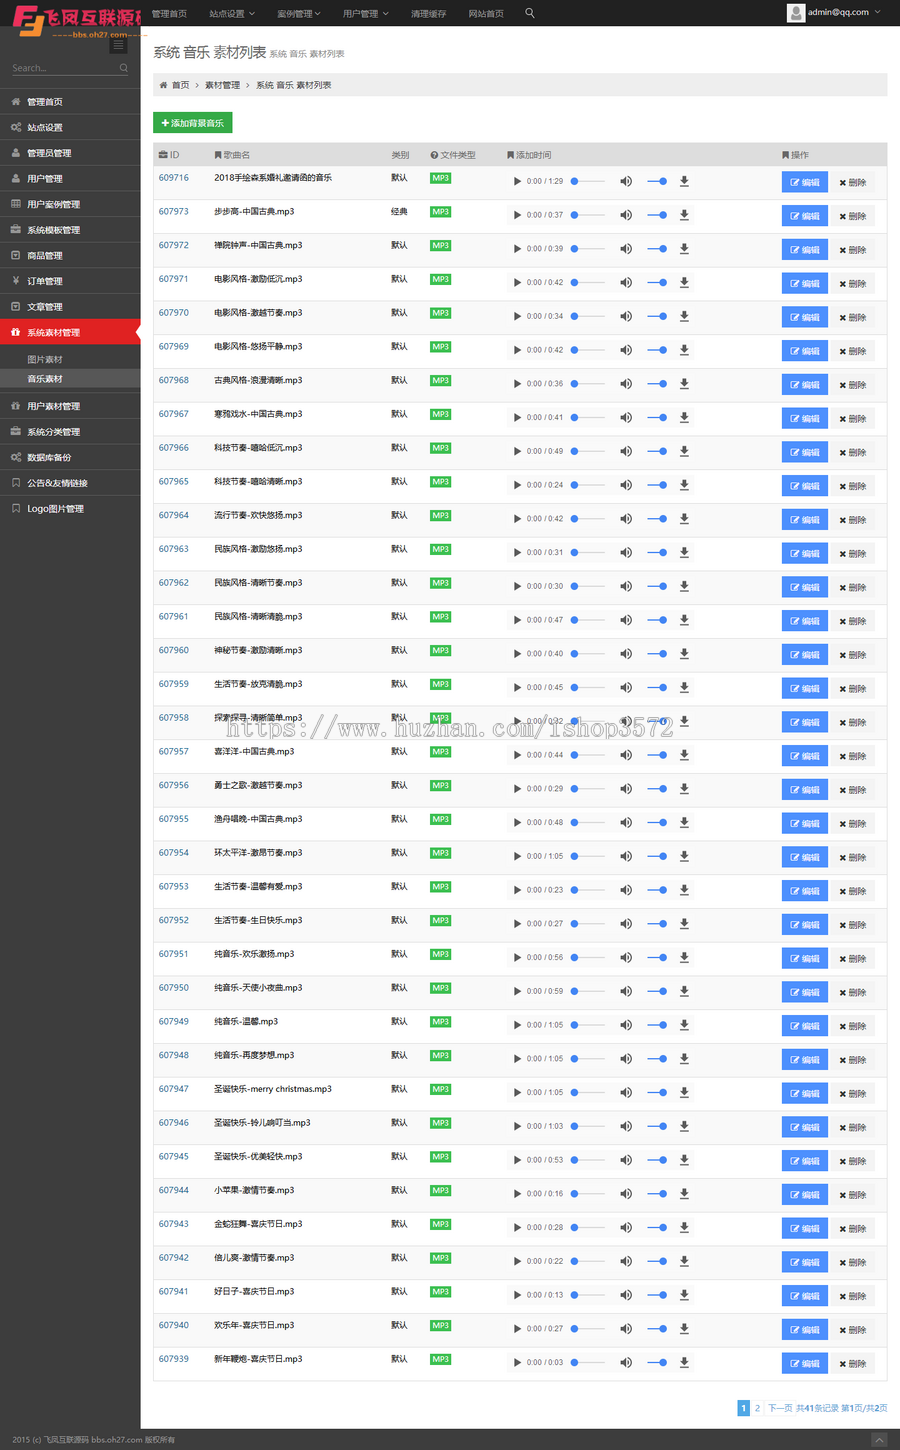Play audio for row 607972
Image resolution: width=900 pixels, height=1450 pixels.
coord(517,249)
